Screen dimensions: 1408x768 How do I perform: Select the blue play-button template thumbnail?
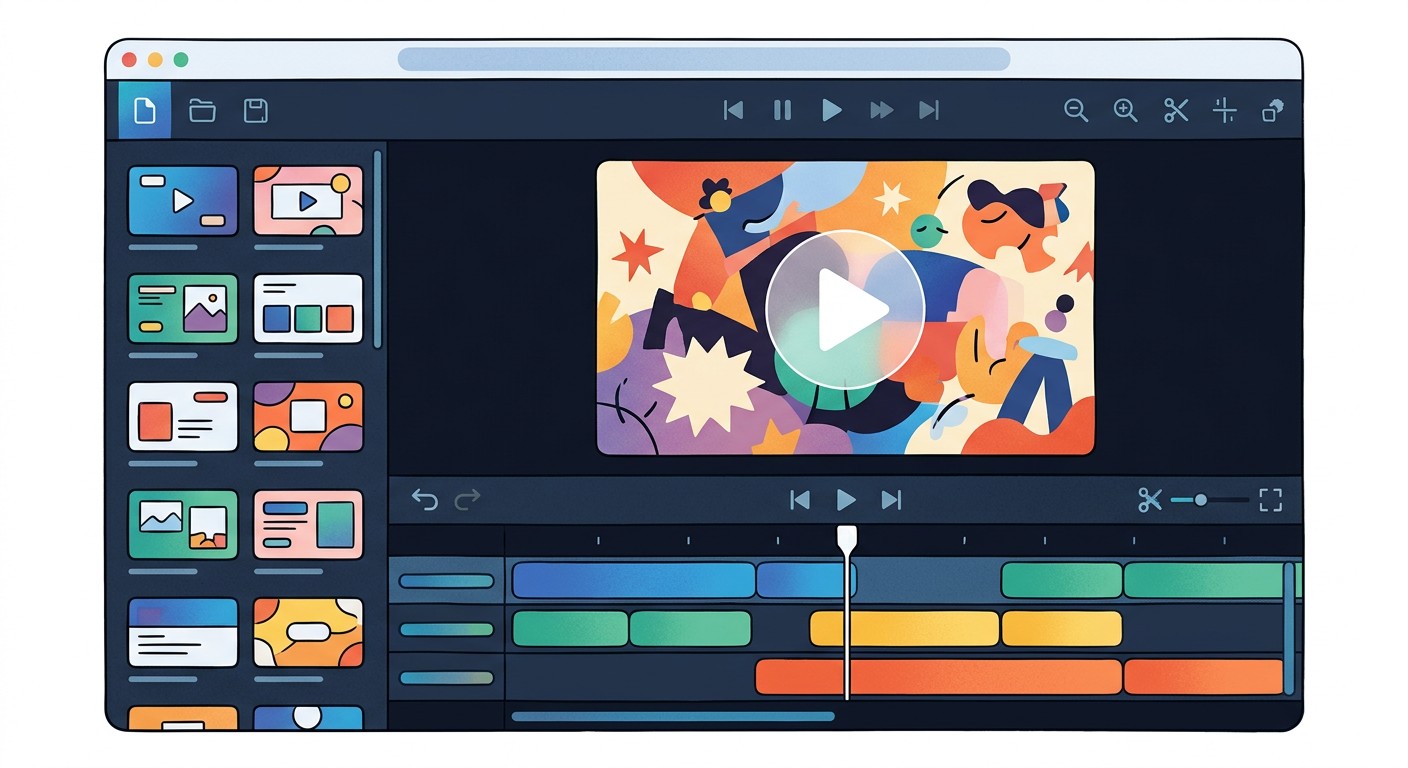[x=183, y=201]
